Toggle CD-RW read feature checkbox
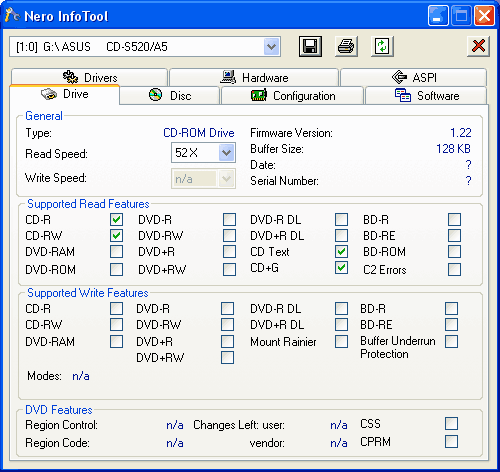500x472 pixels. point(116,236)
